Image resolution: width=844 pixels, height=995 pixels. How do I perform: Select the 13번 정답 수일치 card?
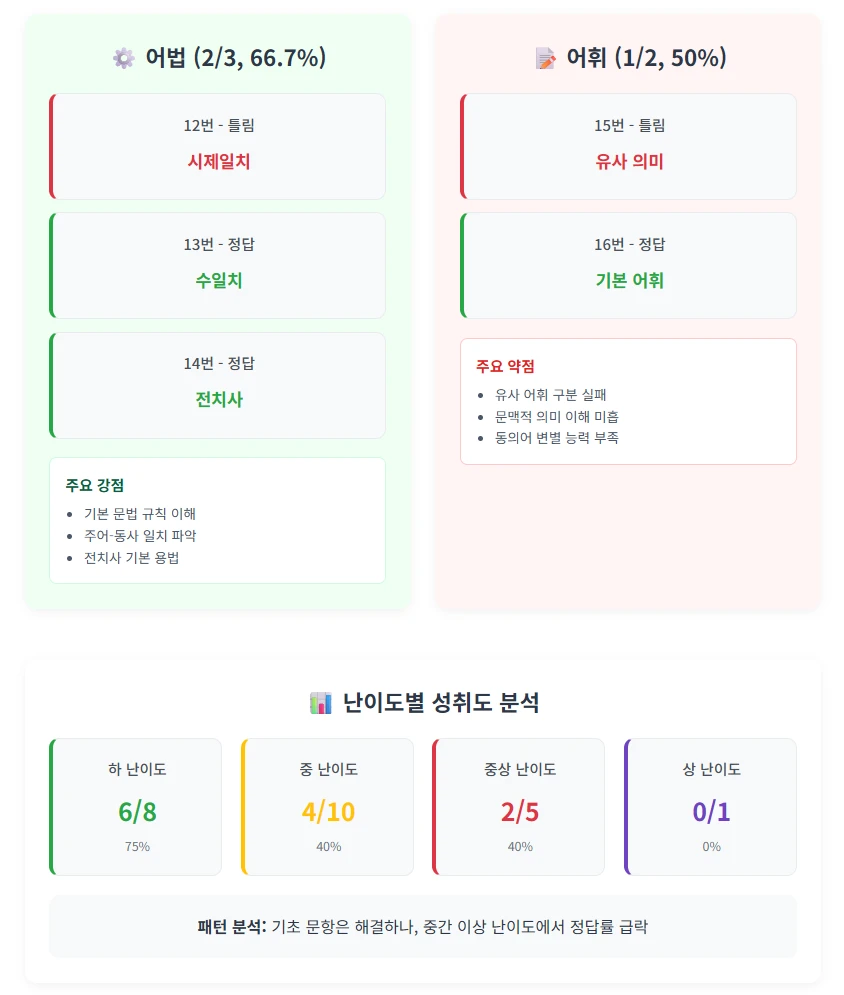tap(218, 266)
